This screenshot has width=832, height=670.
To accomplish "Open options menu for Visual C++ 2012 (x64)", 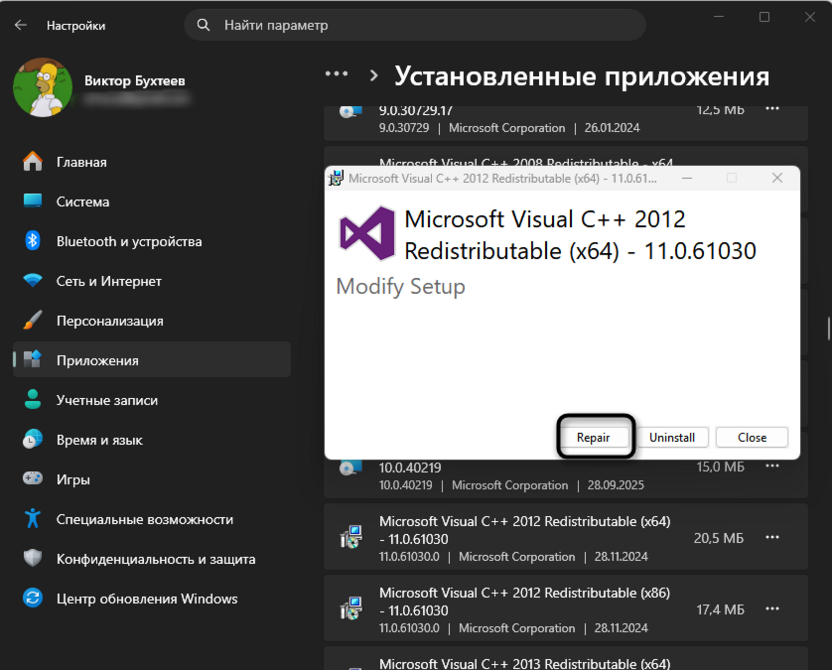I will click(x=771, y=537).
